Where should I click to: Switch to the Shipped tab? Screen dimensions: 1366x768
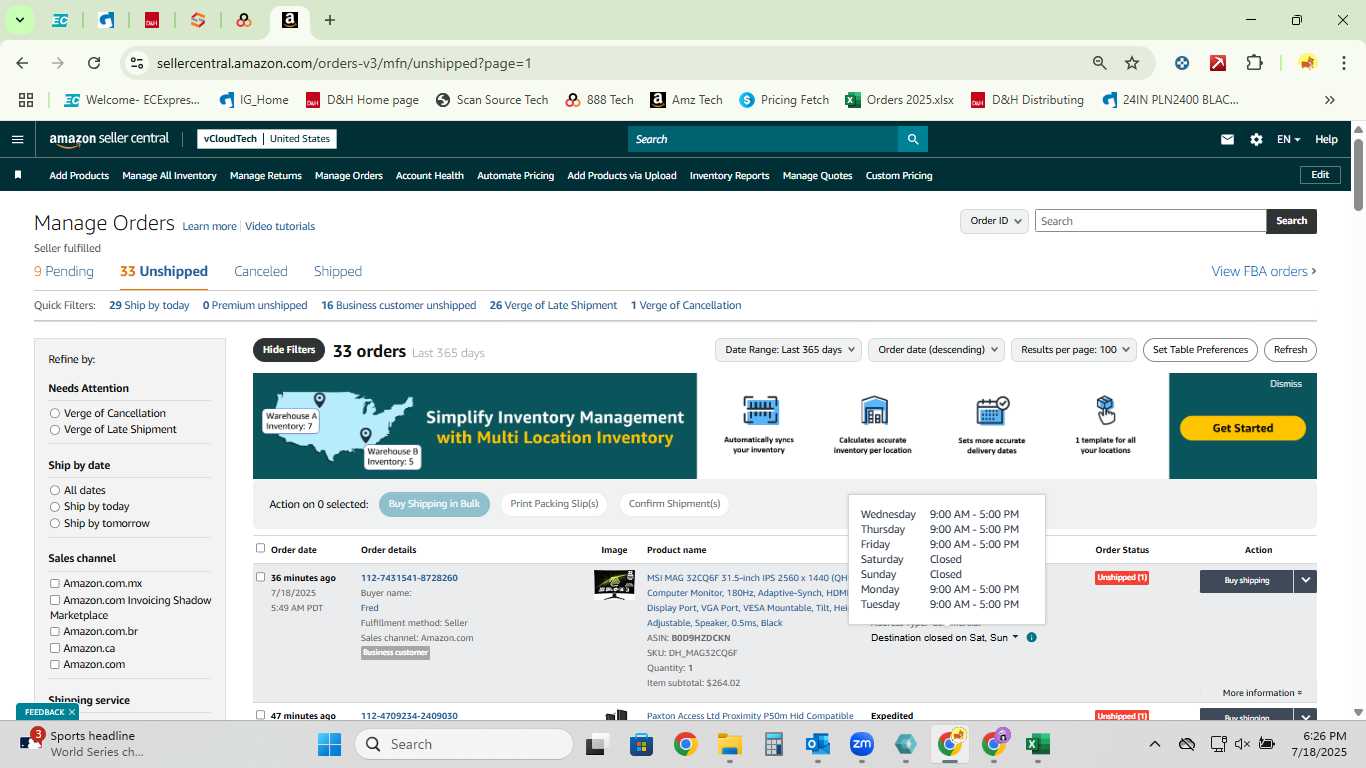[338, 271]
